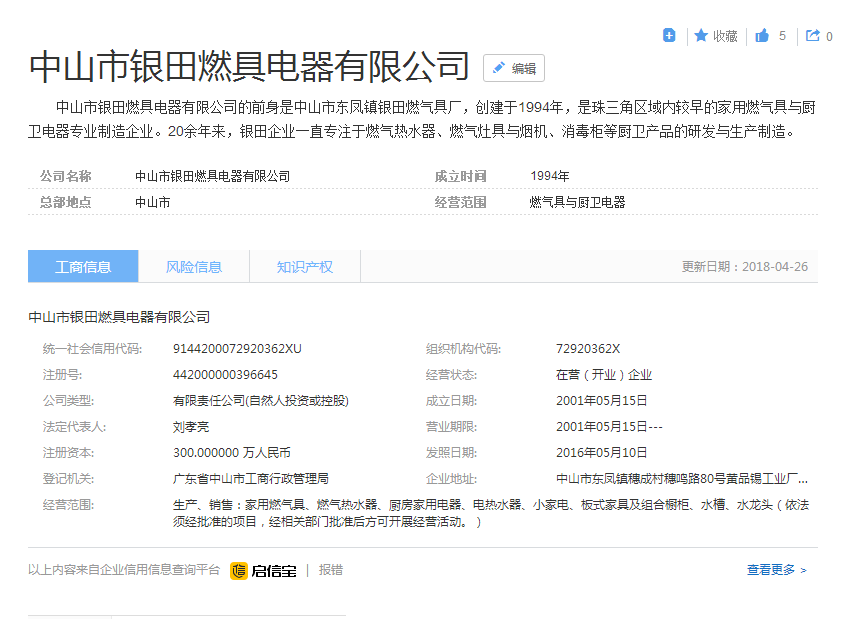Click the share arrow icon
846x619 pixels.
tap(813, 36)
